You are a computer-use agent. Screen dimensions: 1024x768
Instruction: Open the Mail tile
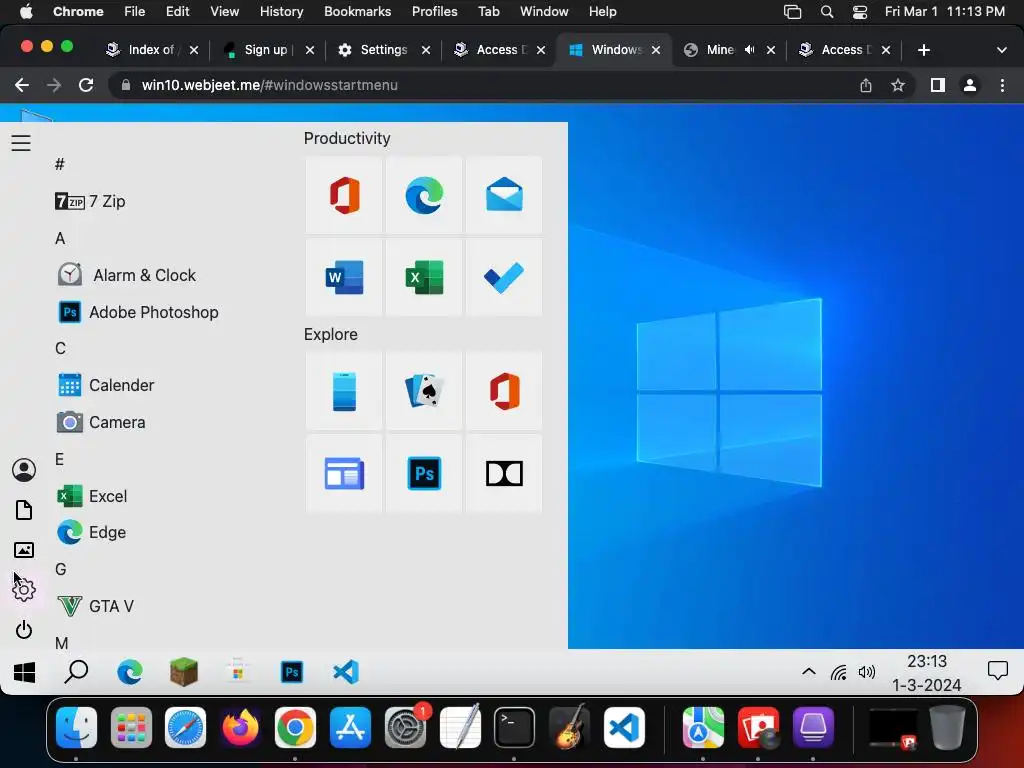click(x=504, y=195)
